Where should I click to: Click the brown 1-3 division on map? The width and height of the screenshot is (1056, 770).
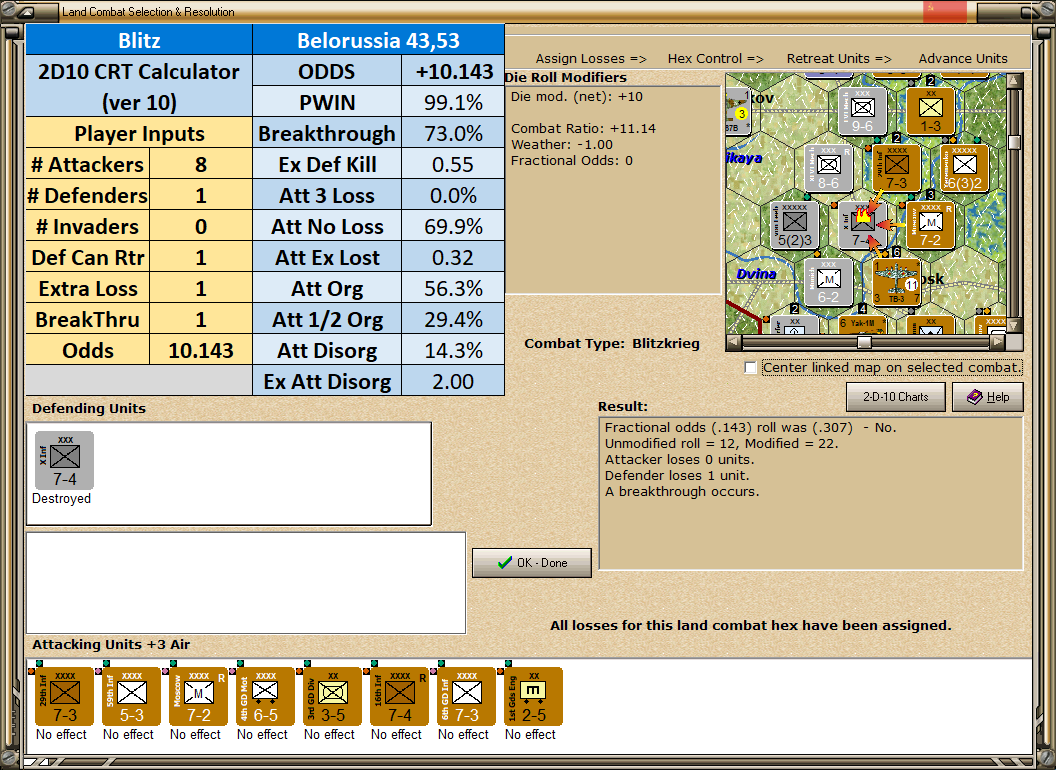pos(930,110)
